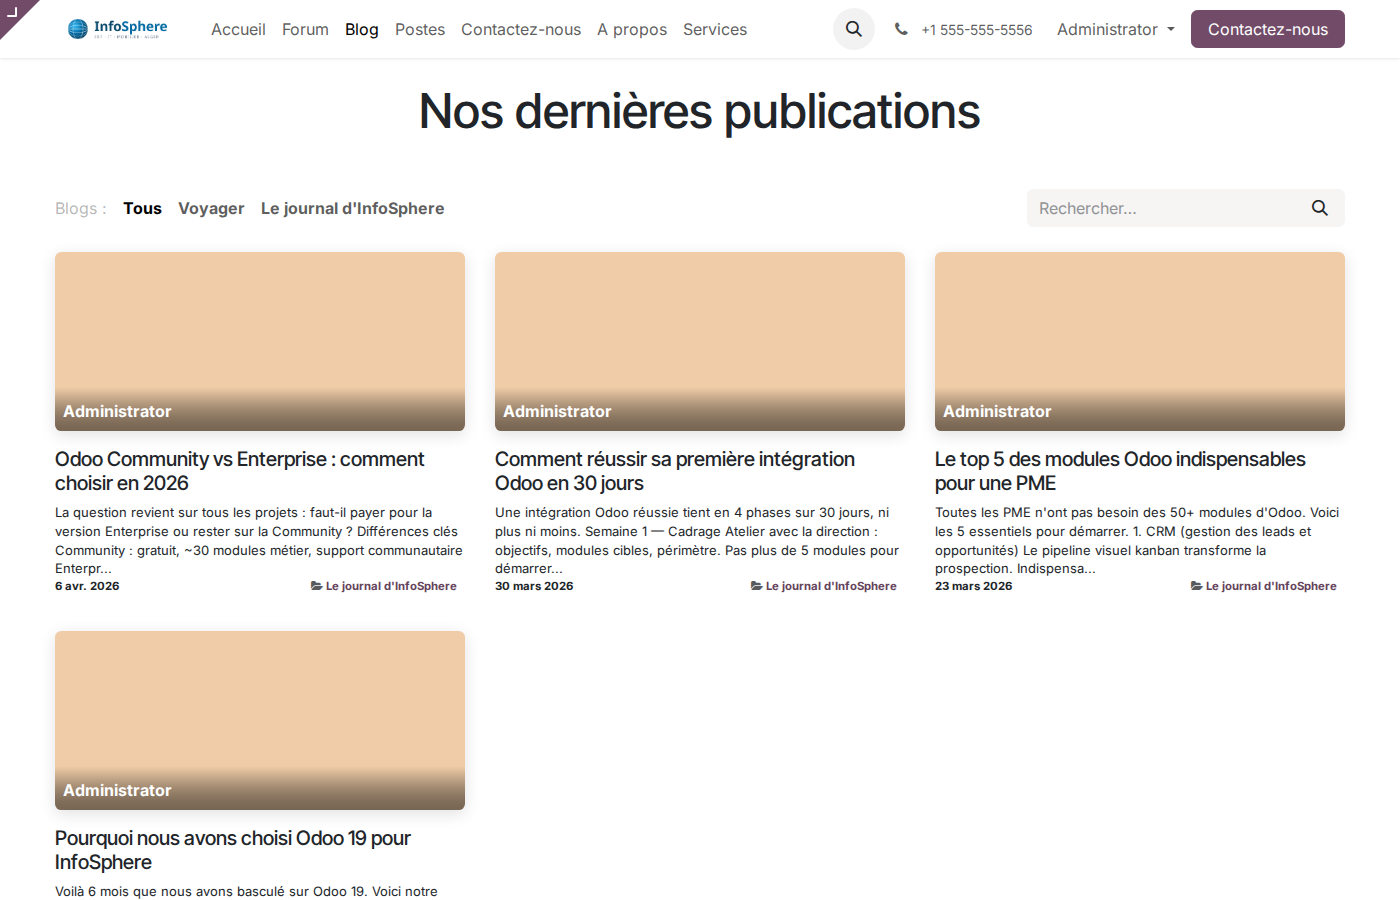Navigate to the Forum page
The height and width of the screenshot is (900, 1400).
click(305, 29)
